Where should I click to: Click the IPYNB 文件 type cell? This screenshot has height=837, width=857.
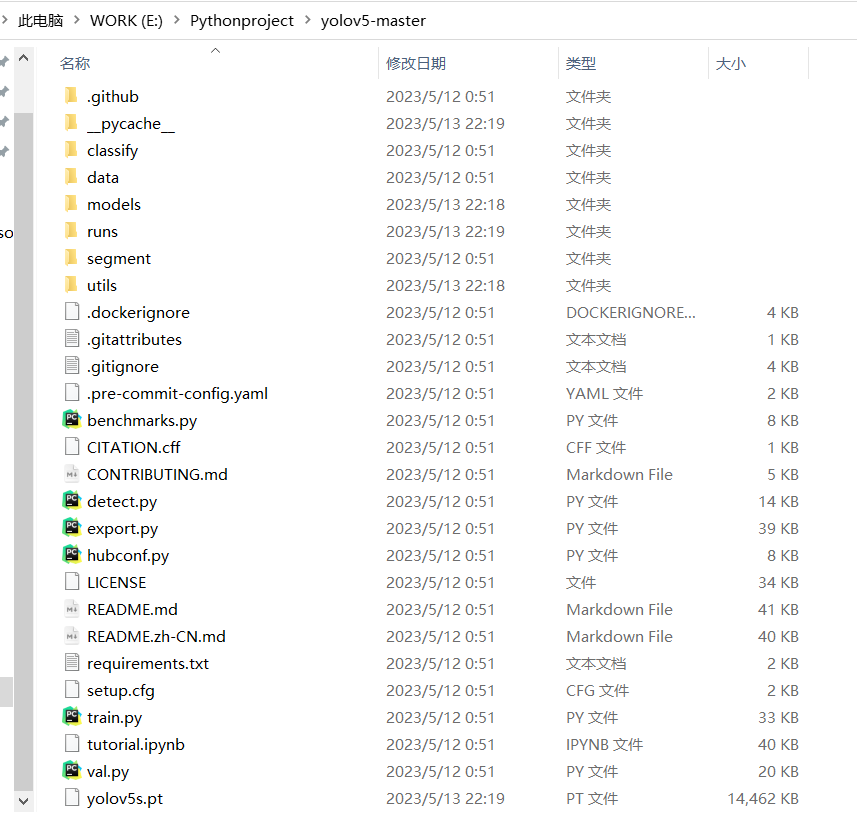pyautogui.click(x=604, y=744)
